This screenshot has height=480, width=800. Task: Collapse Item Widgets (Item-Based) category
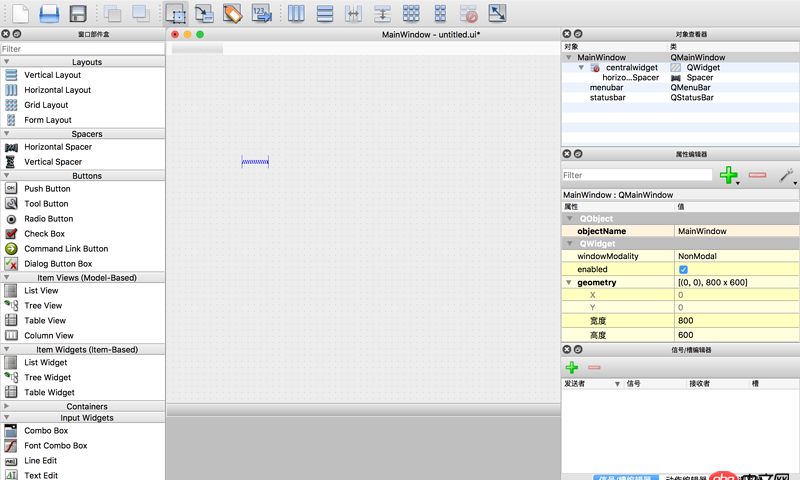7,349
